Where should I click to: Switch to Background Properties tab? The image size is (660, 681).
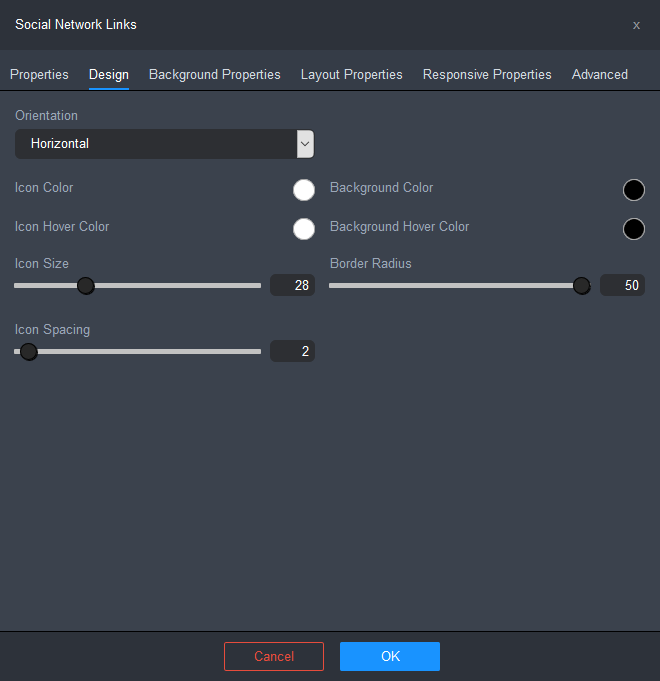[x=214, y=75]
